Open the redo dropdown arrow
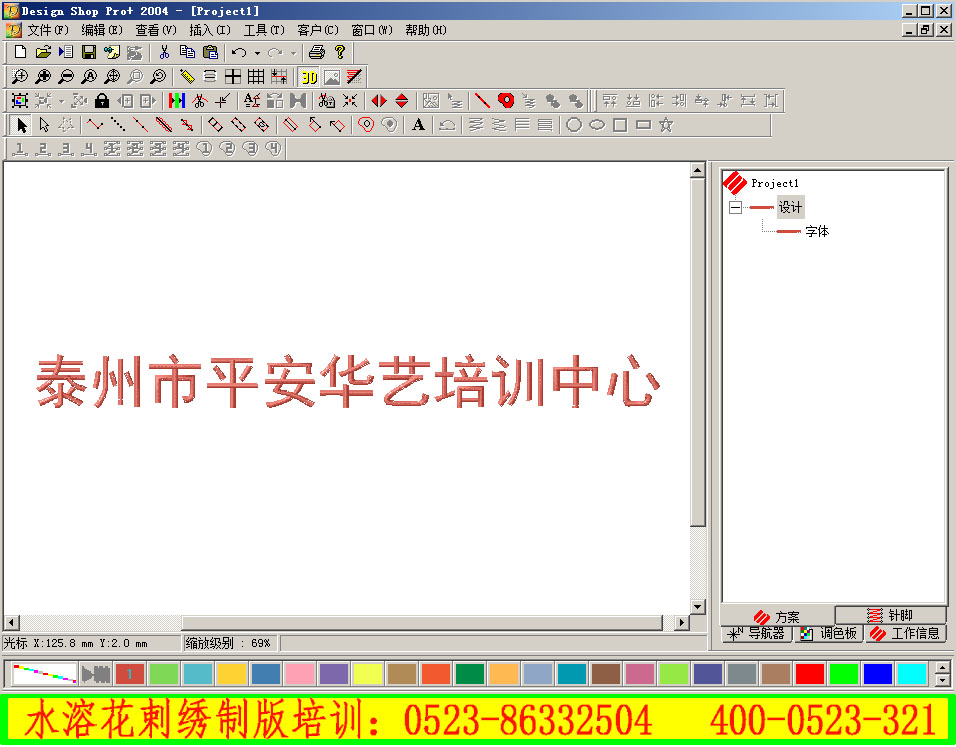Image resolution: width=956 pixels, height=747 pixels. coord(296,52)
